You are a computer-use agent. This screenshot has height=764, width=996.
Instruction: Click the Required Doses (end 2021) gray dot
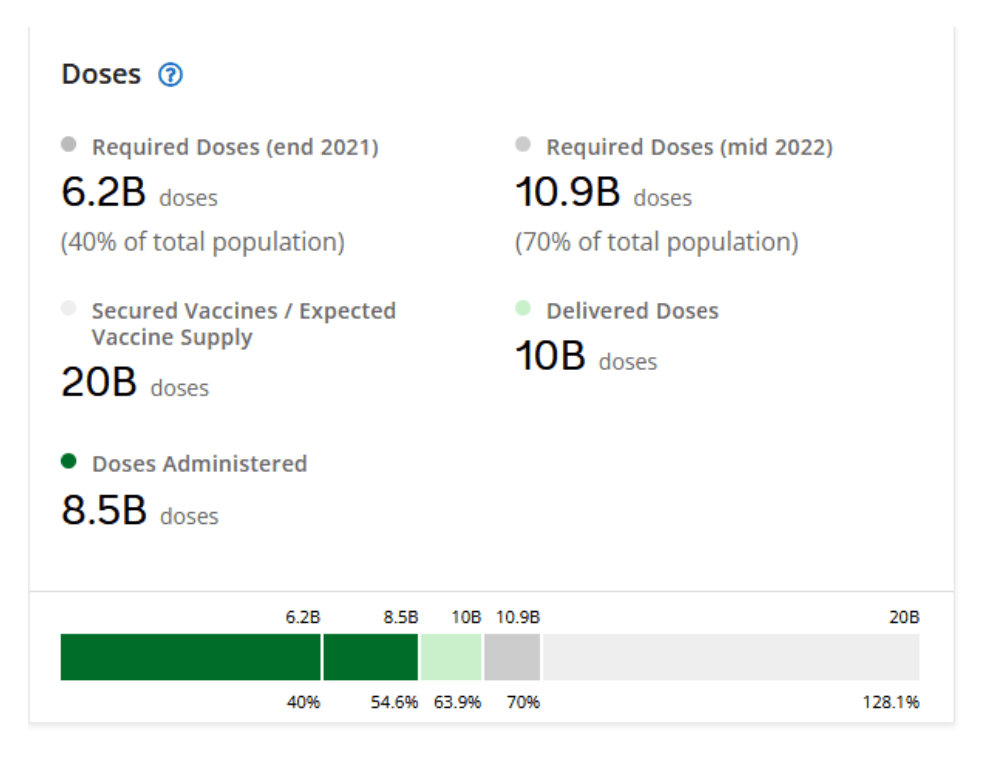pyautogui.click(x=68, y=145)
